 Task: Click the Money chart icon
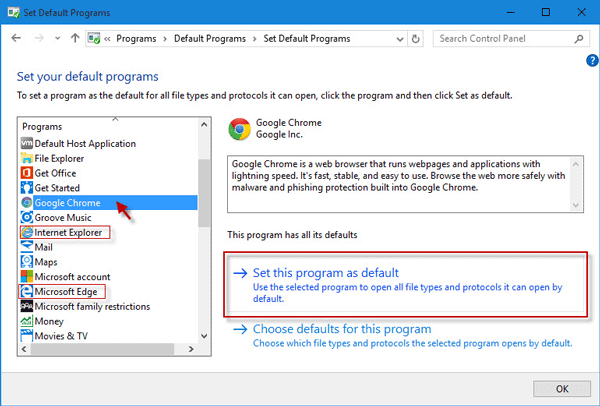tap(27, 321)
